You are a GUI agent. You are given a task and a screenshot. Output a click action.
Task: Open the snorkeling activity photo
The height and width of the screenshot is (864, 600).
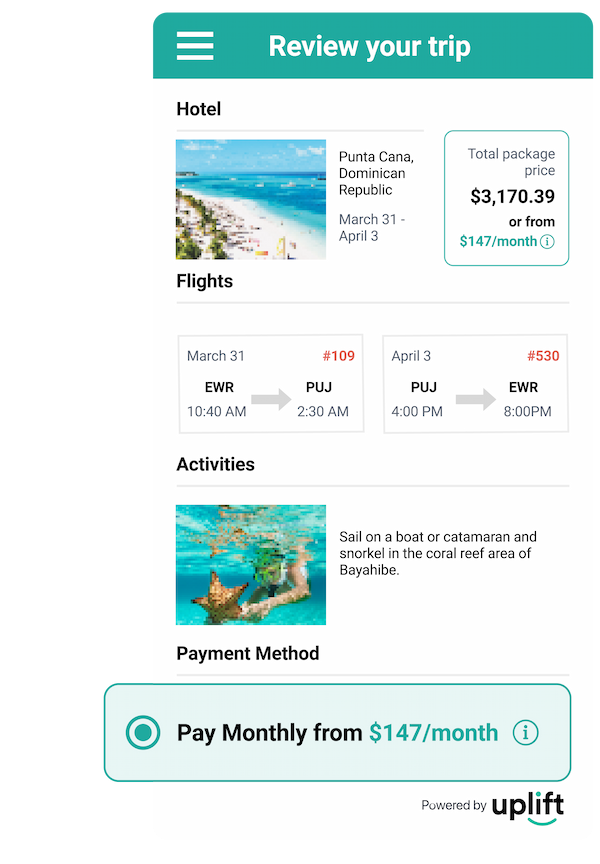pyautogui.click(x=251, y=564)
